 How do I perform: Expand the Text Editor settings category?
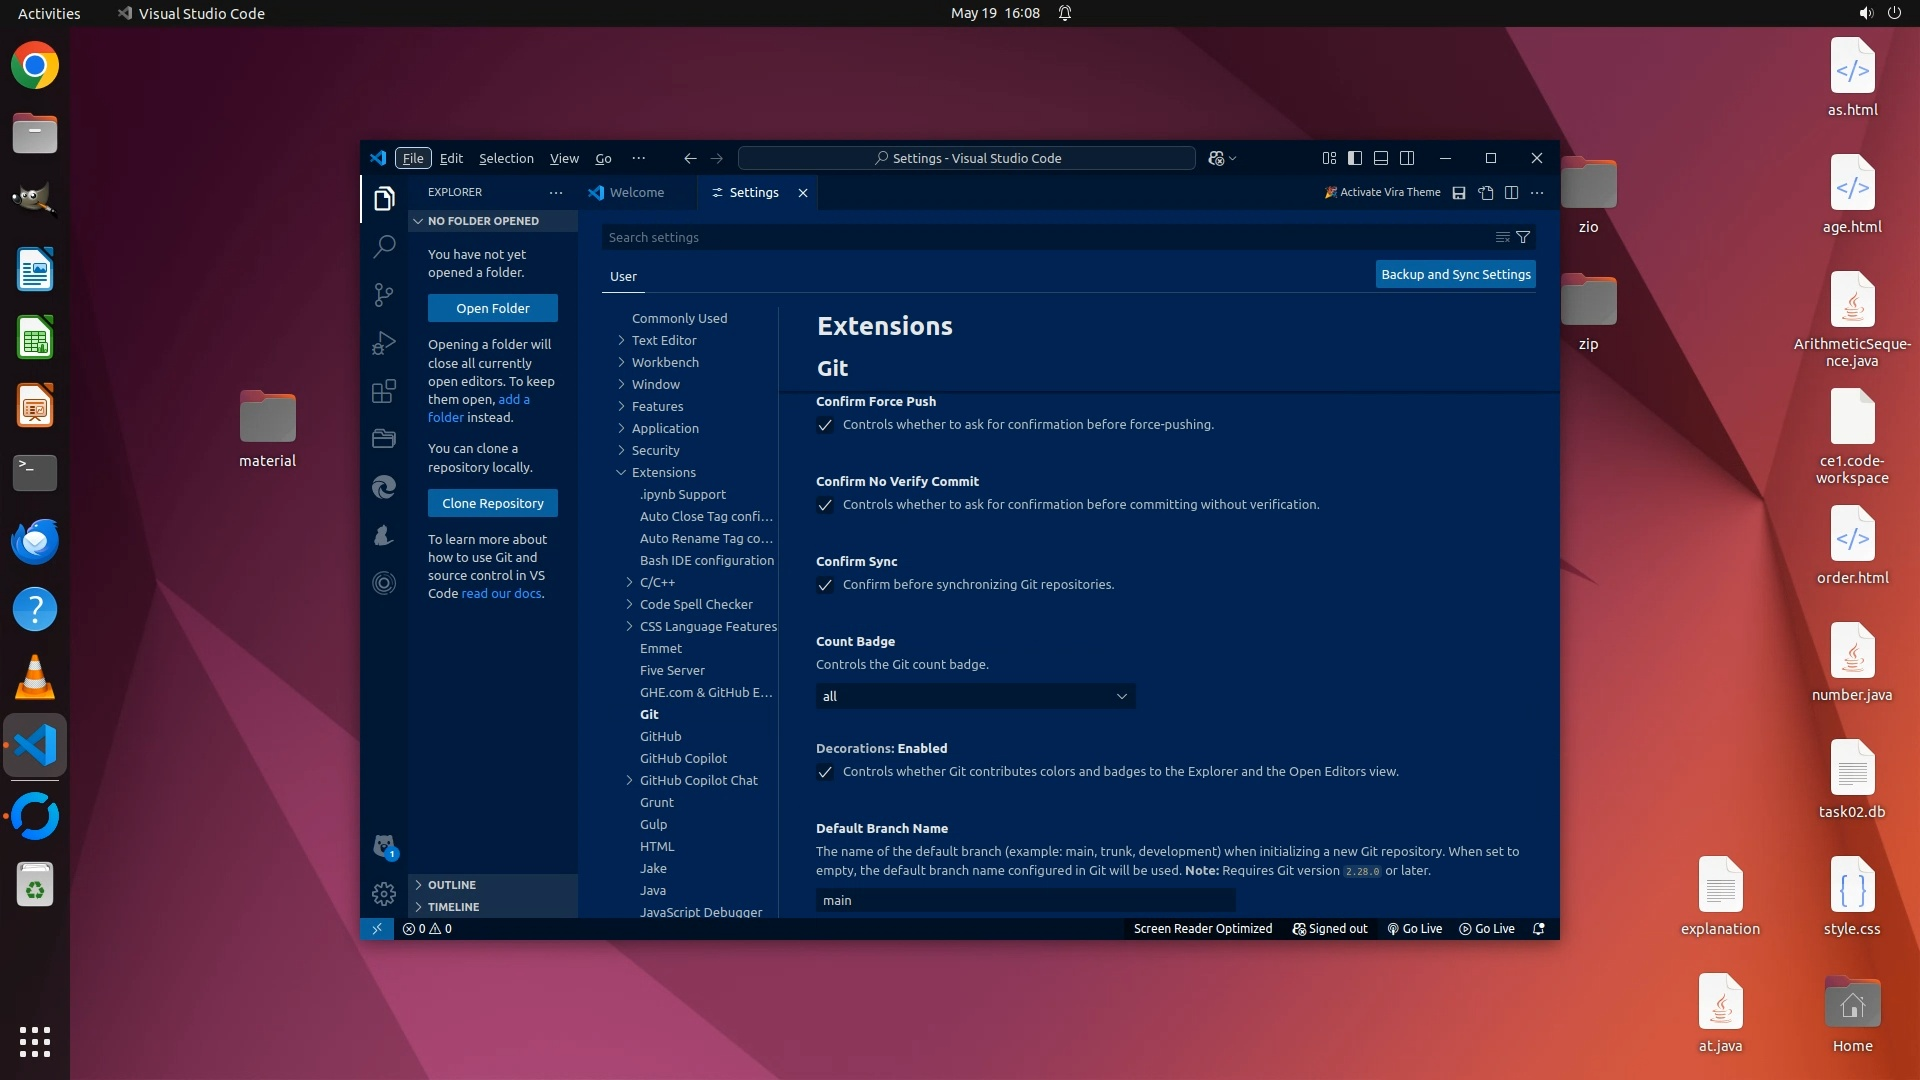coord(664,340)
